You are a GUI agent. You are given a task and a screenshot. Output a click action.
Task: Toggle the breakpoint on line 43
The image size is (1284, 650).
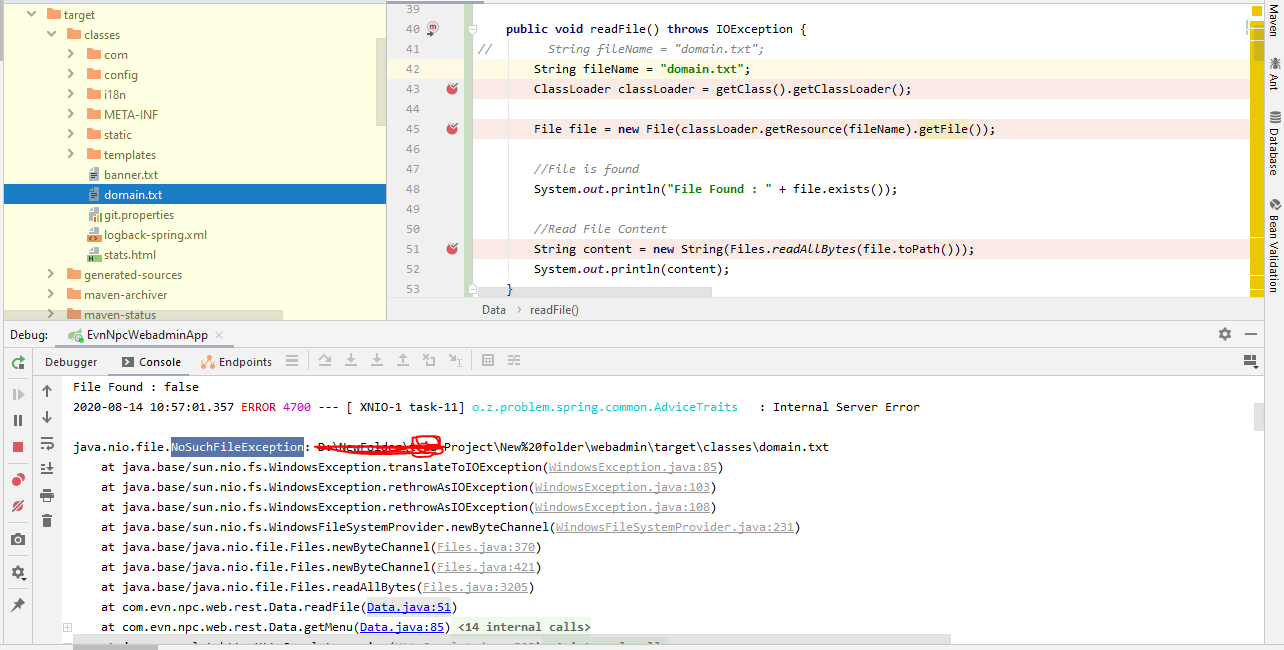[452, 89]
